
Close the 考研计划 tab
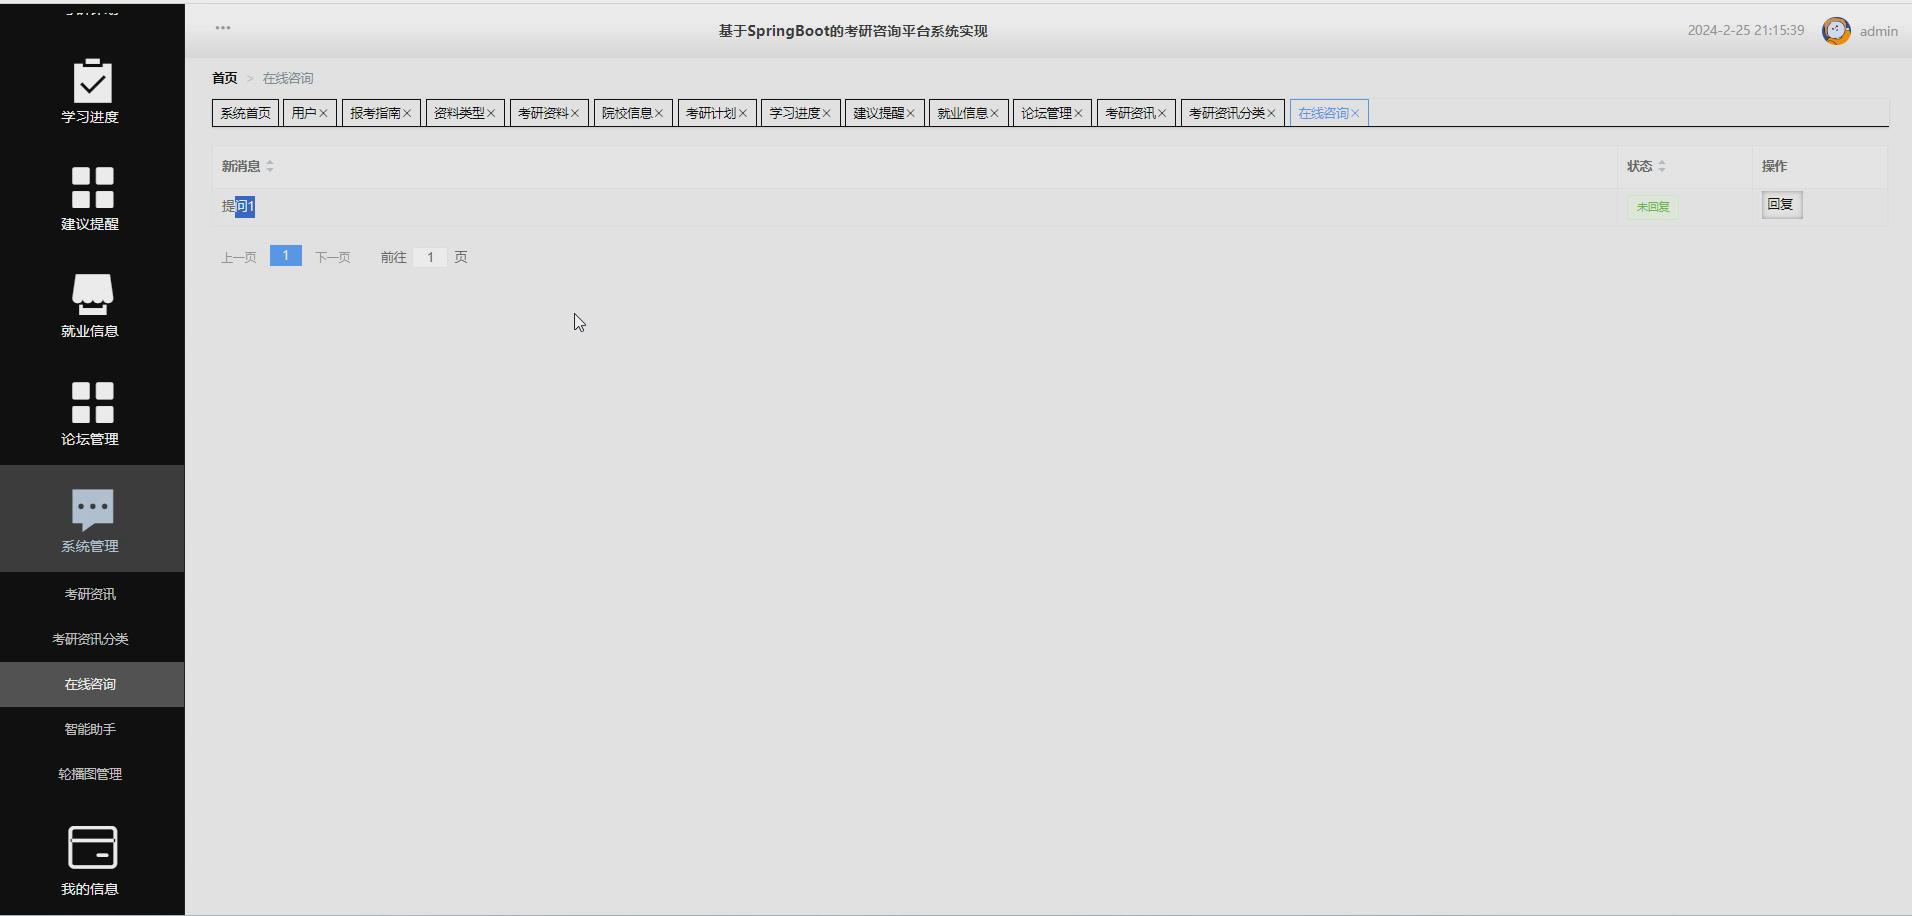point(743,113)
